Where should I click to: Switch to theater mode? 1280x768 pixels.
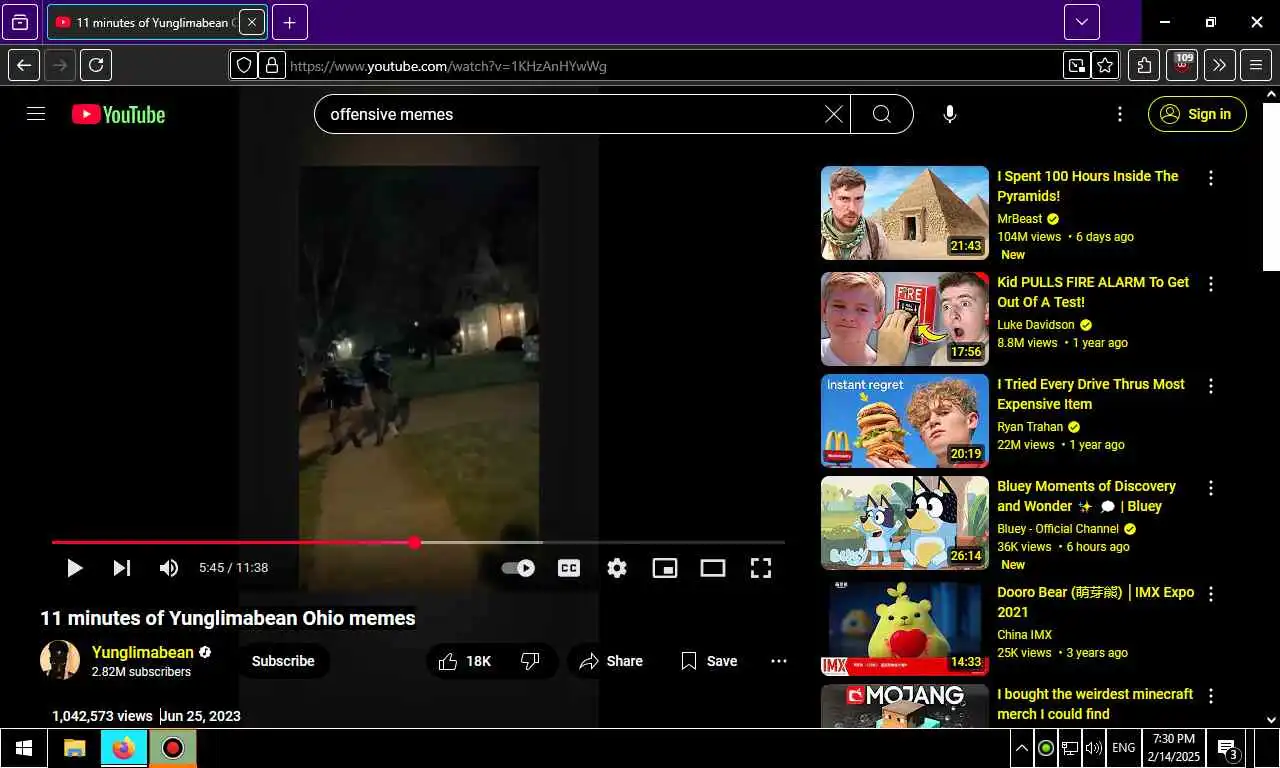(713, 568)
